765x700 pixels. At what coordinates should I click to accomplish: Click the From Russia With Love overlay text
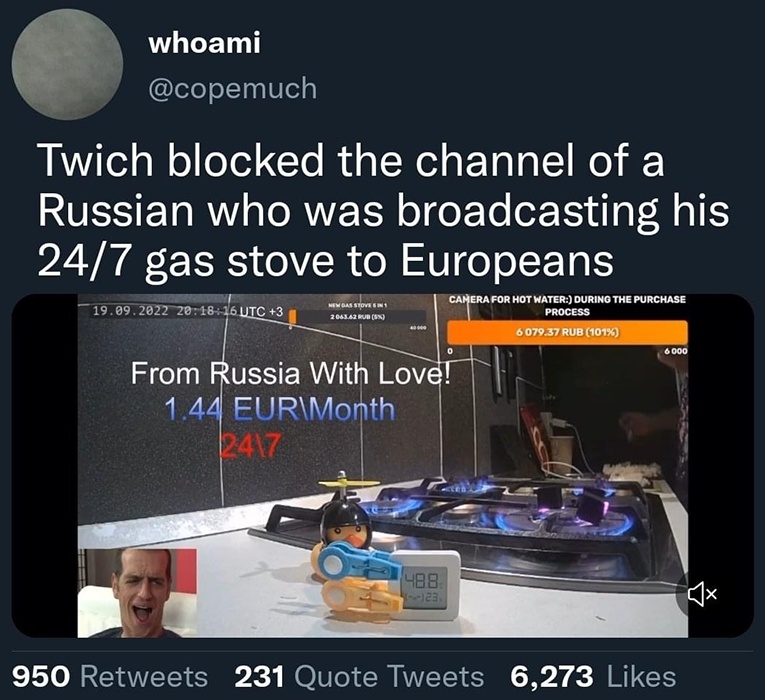[290, 374]
